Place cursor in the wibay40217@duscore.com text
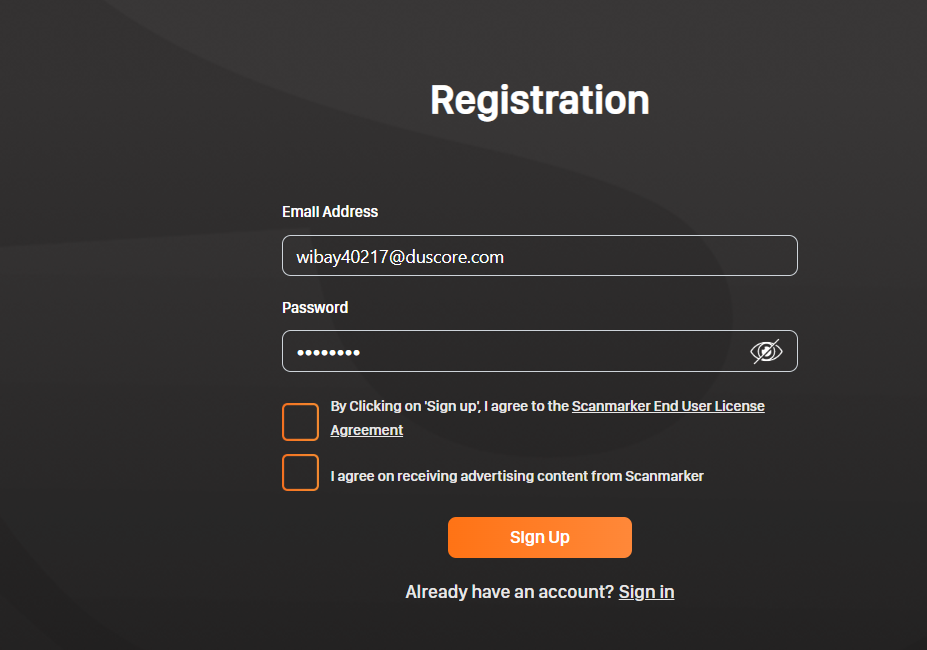 [400, 257]
